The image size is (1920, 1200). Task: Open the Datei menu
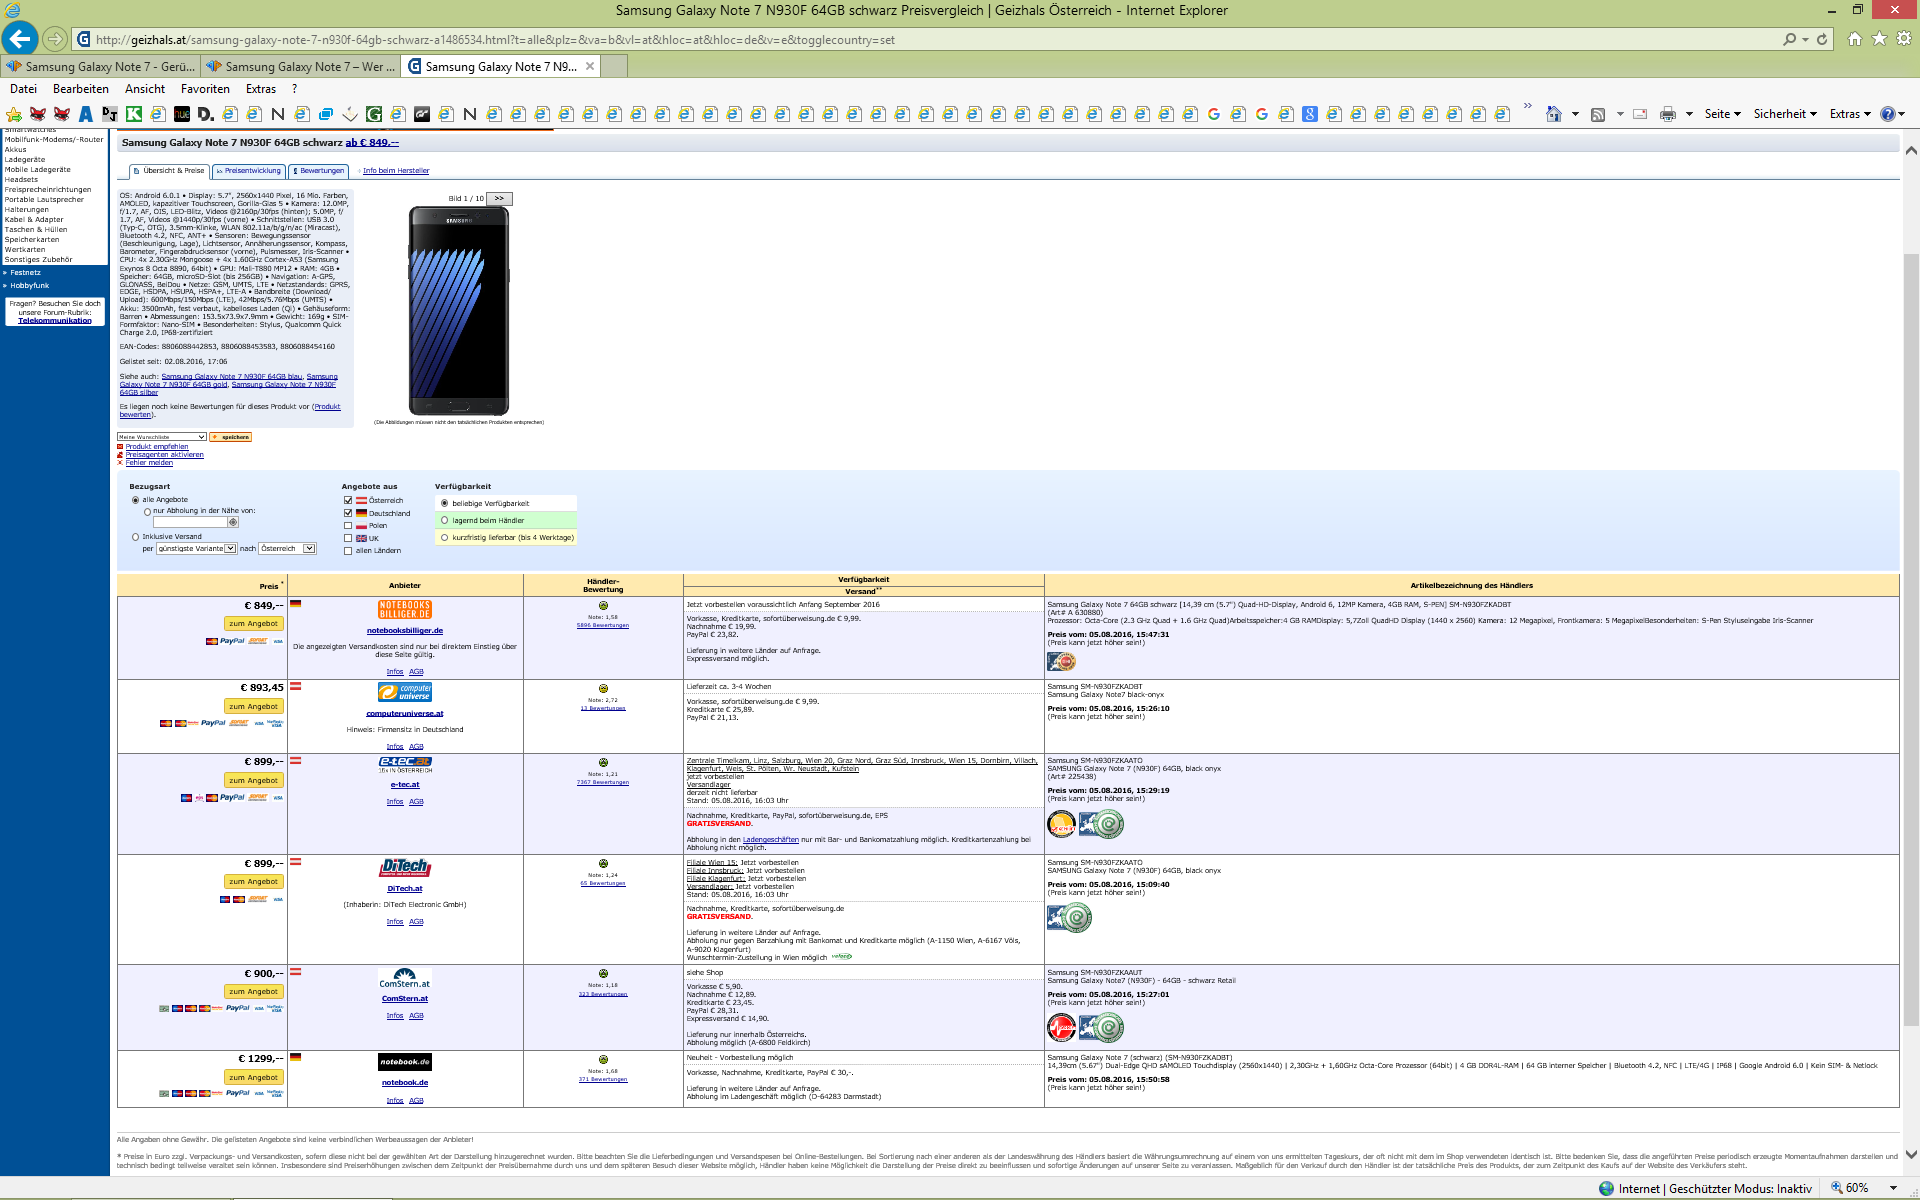tap(23, 89)
